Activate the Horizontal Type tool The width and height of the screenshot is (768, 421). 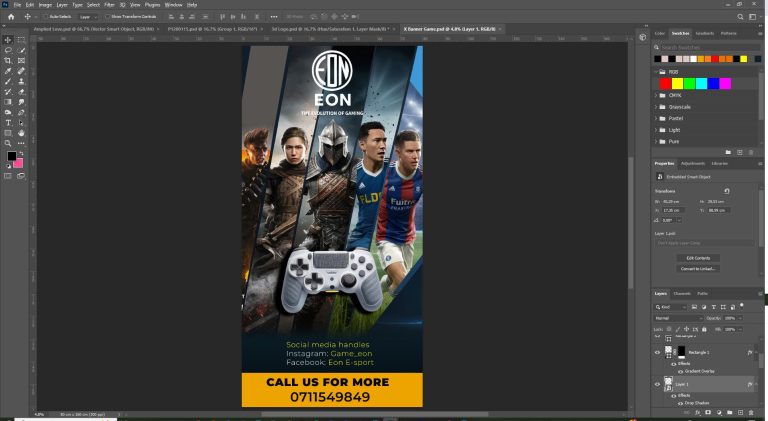(x=8, y=122)
